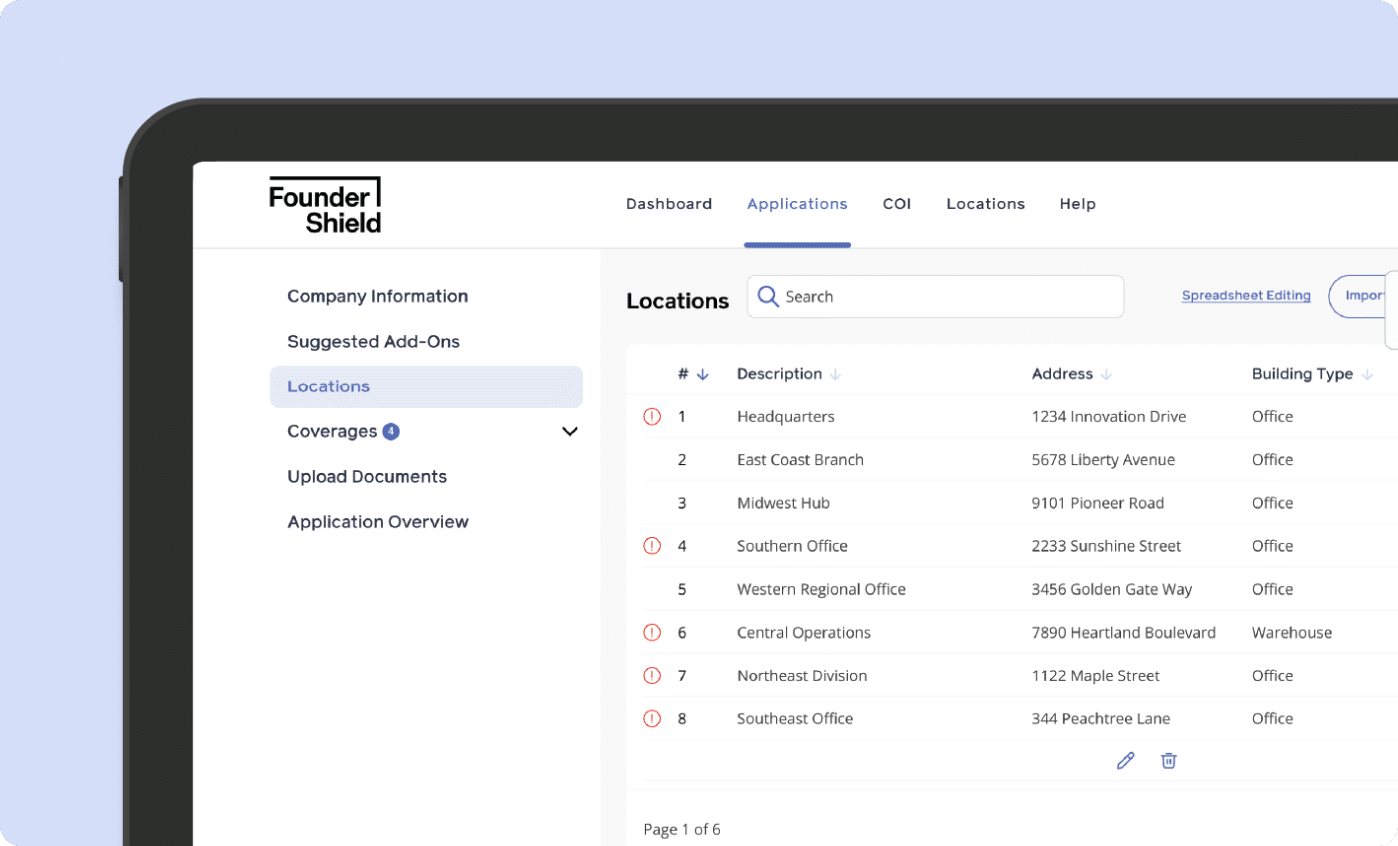Expand the Coverages section chevron
Screen dimensions: 1398x846
(x=570, y=432)
